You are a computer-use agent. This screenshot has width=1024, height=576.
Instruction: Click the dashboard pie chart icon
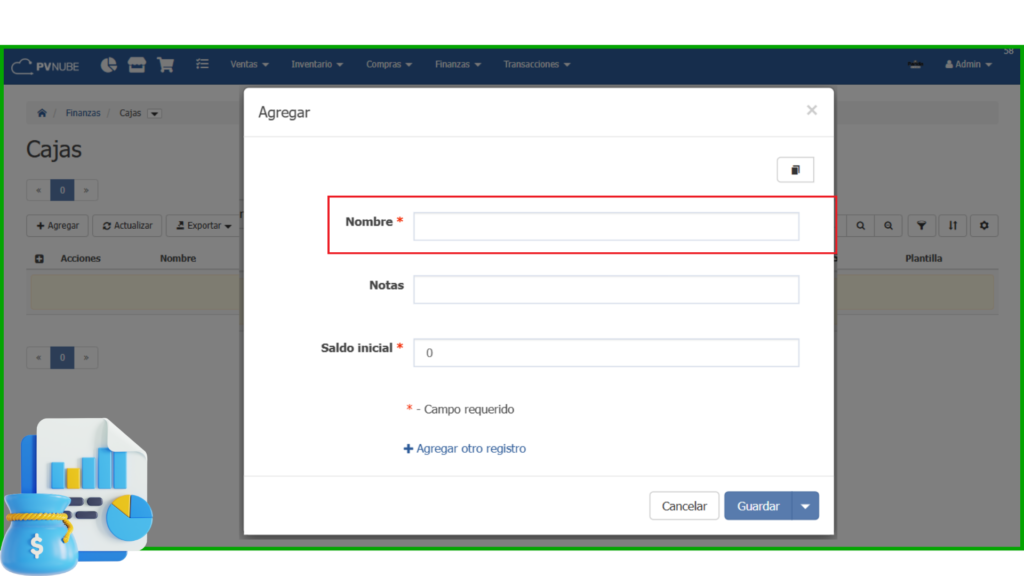coord(109,65)
